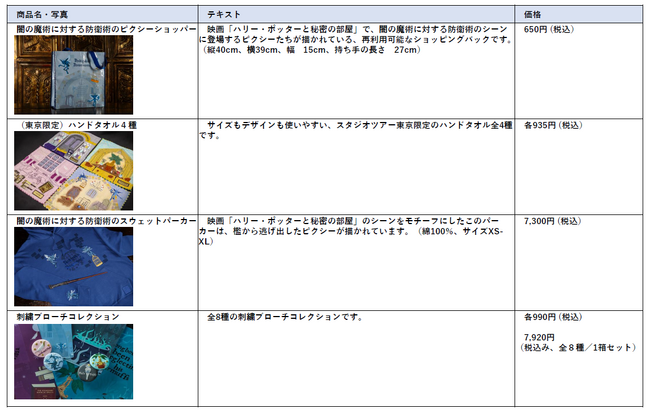Select the 各935円(税込) price

(551, 125)
